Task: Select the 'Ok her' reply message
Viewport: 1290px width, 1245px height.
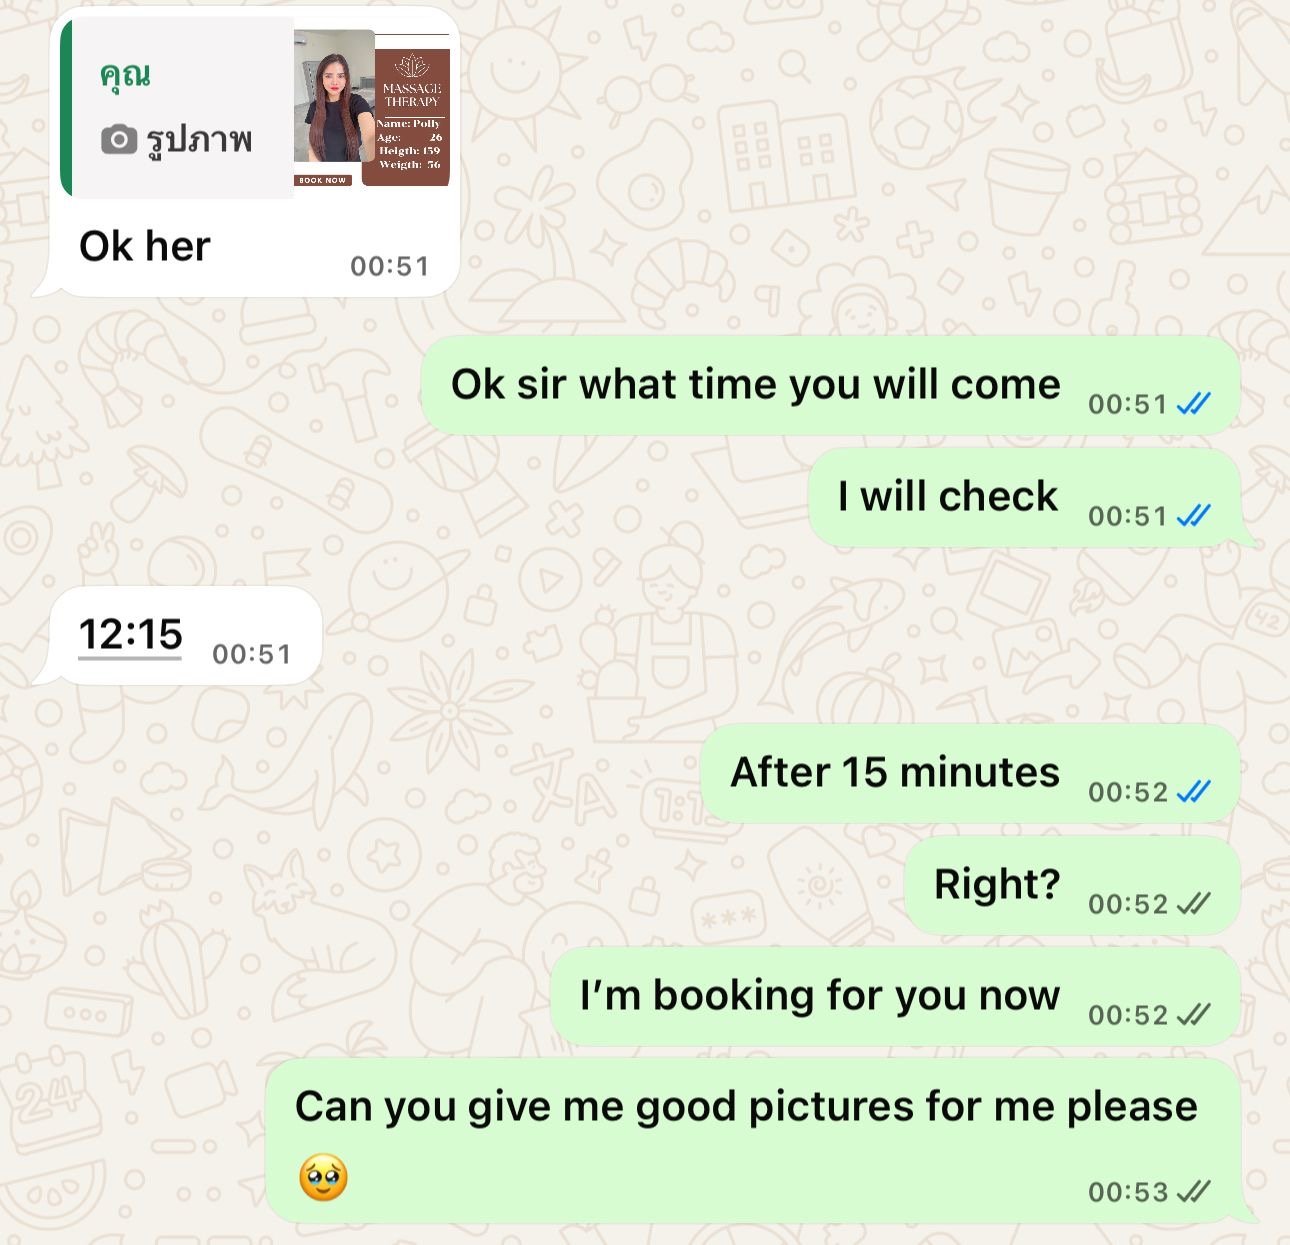Action: pyautogui.click(x=246, y=152)
